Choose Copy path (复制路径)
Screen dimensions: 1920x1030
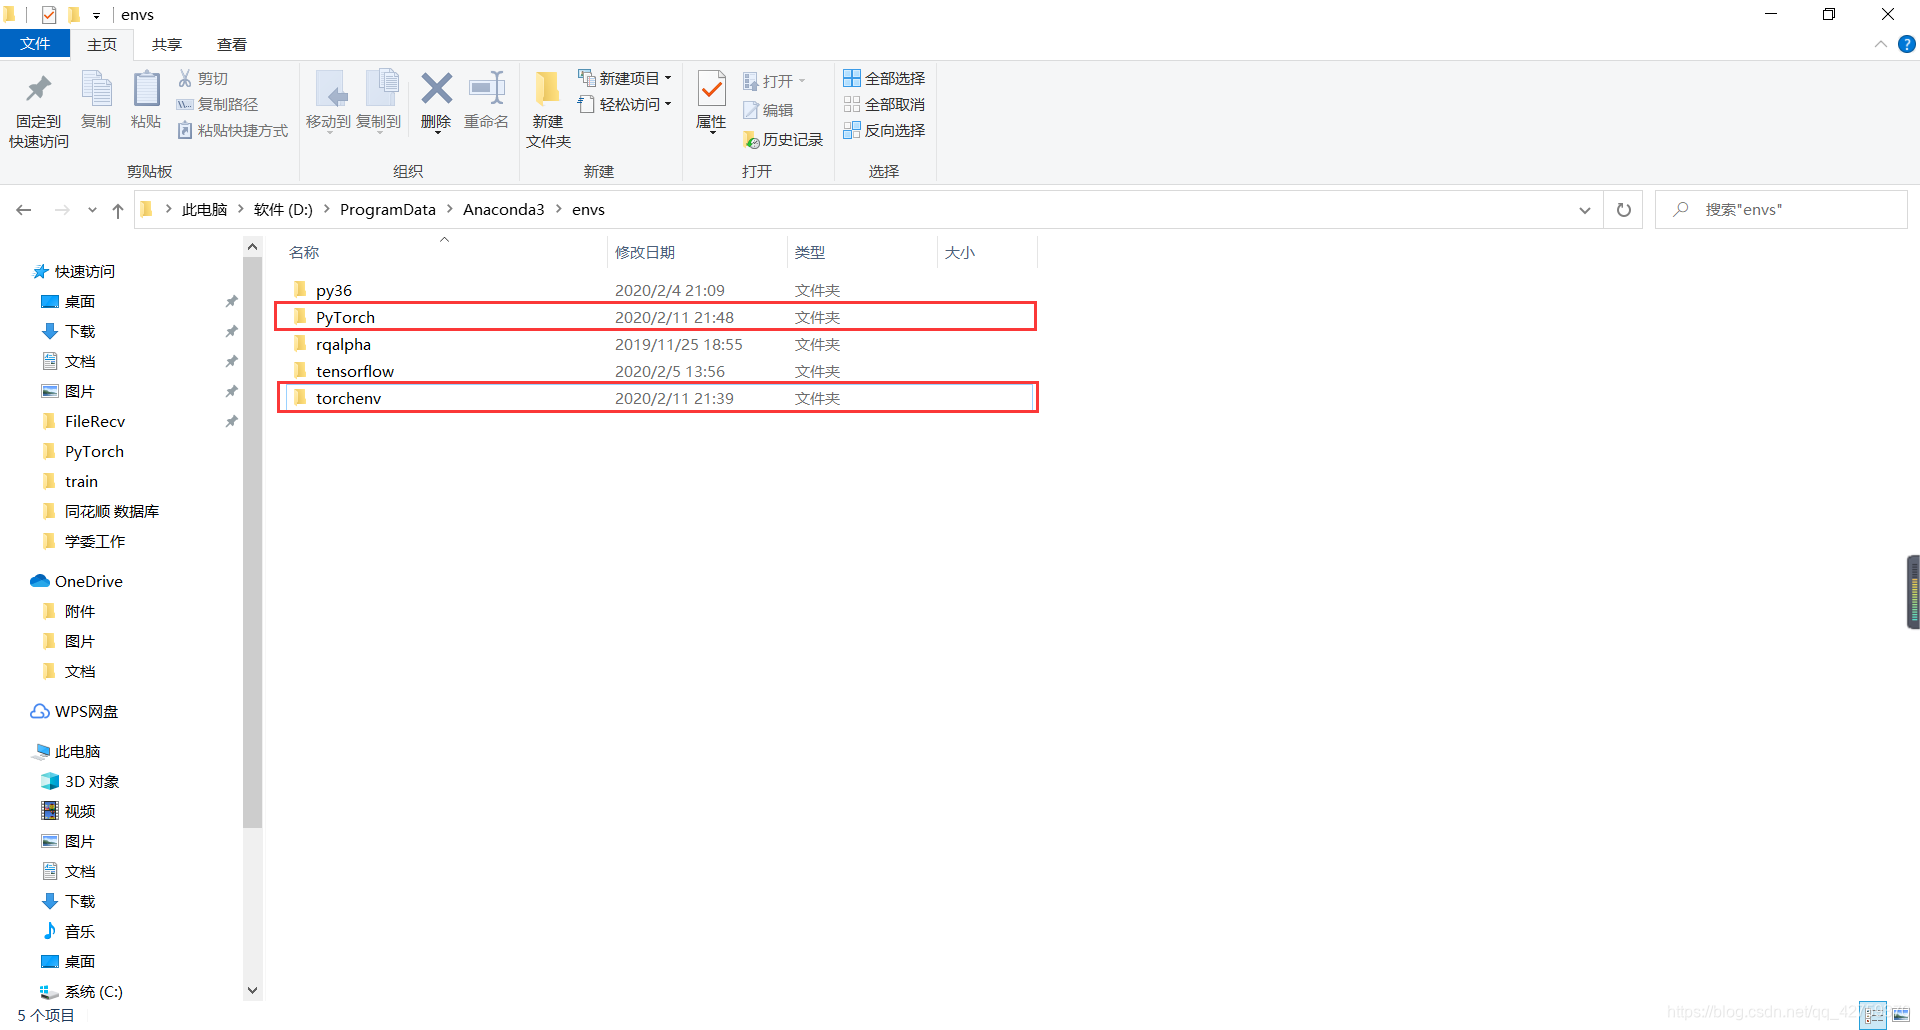point(218,104)
